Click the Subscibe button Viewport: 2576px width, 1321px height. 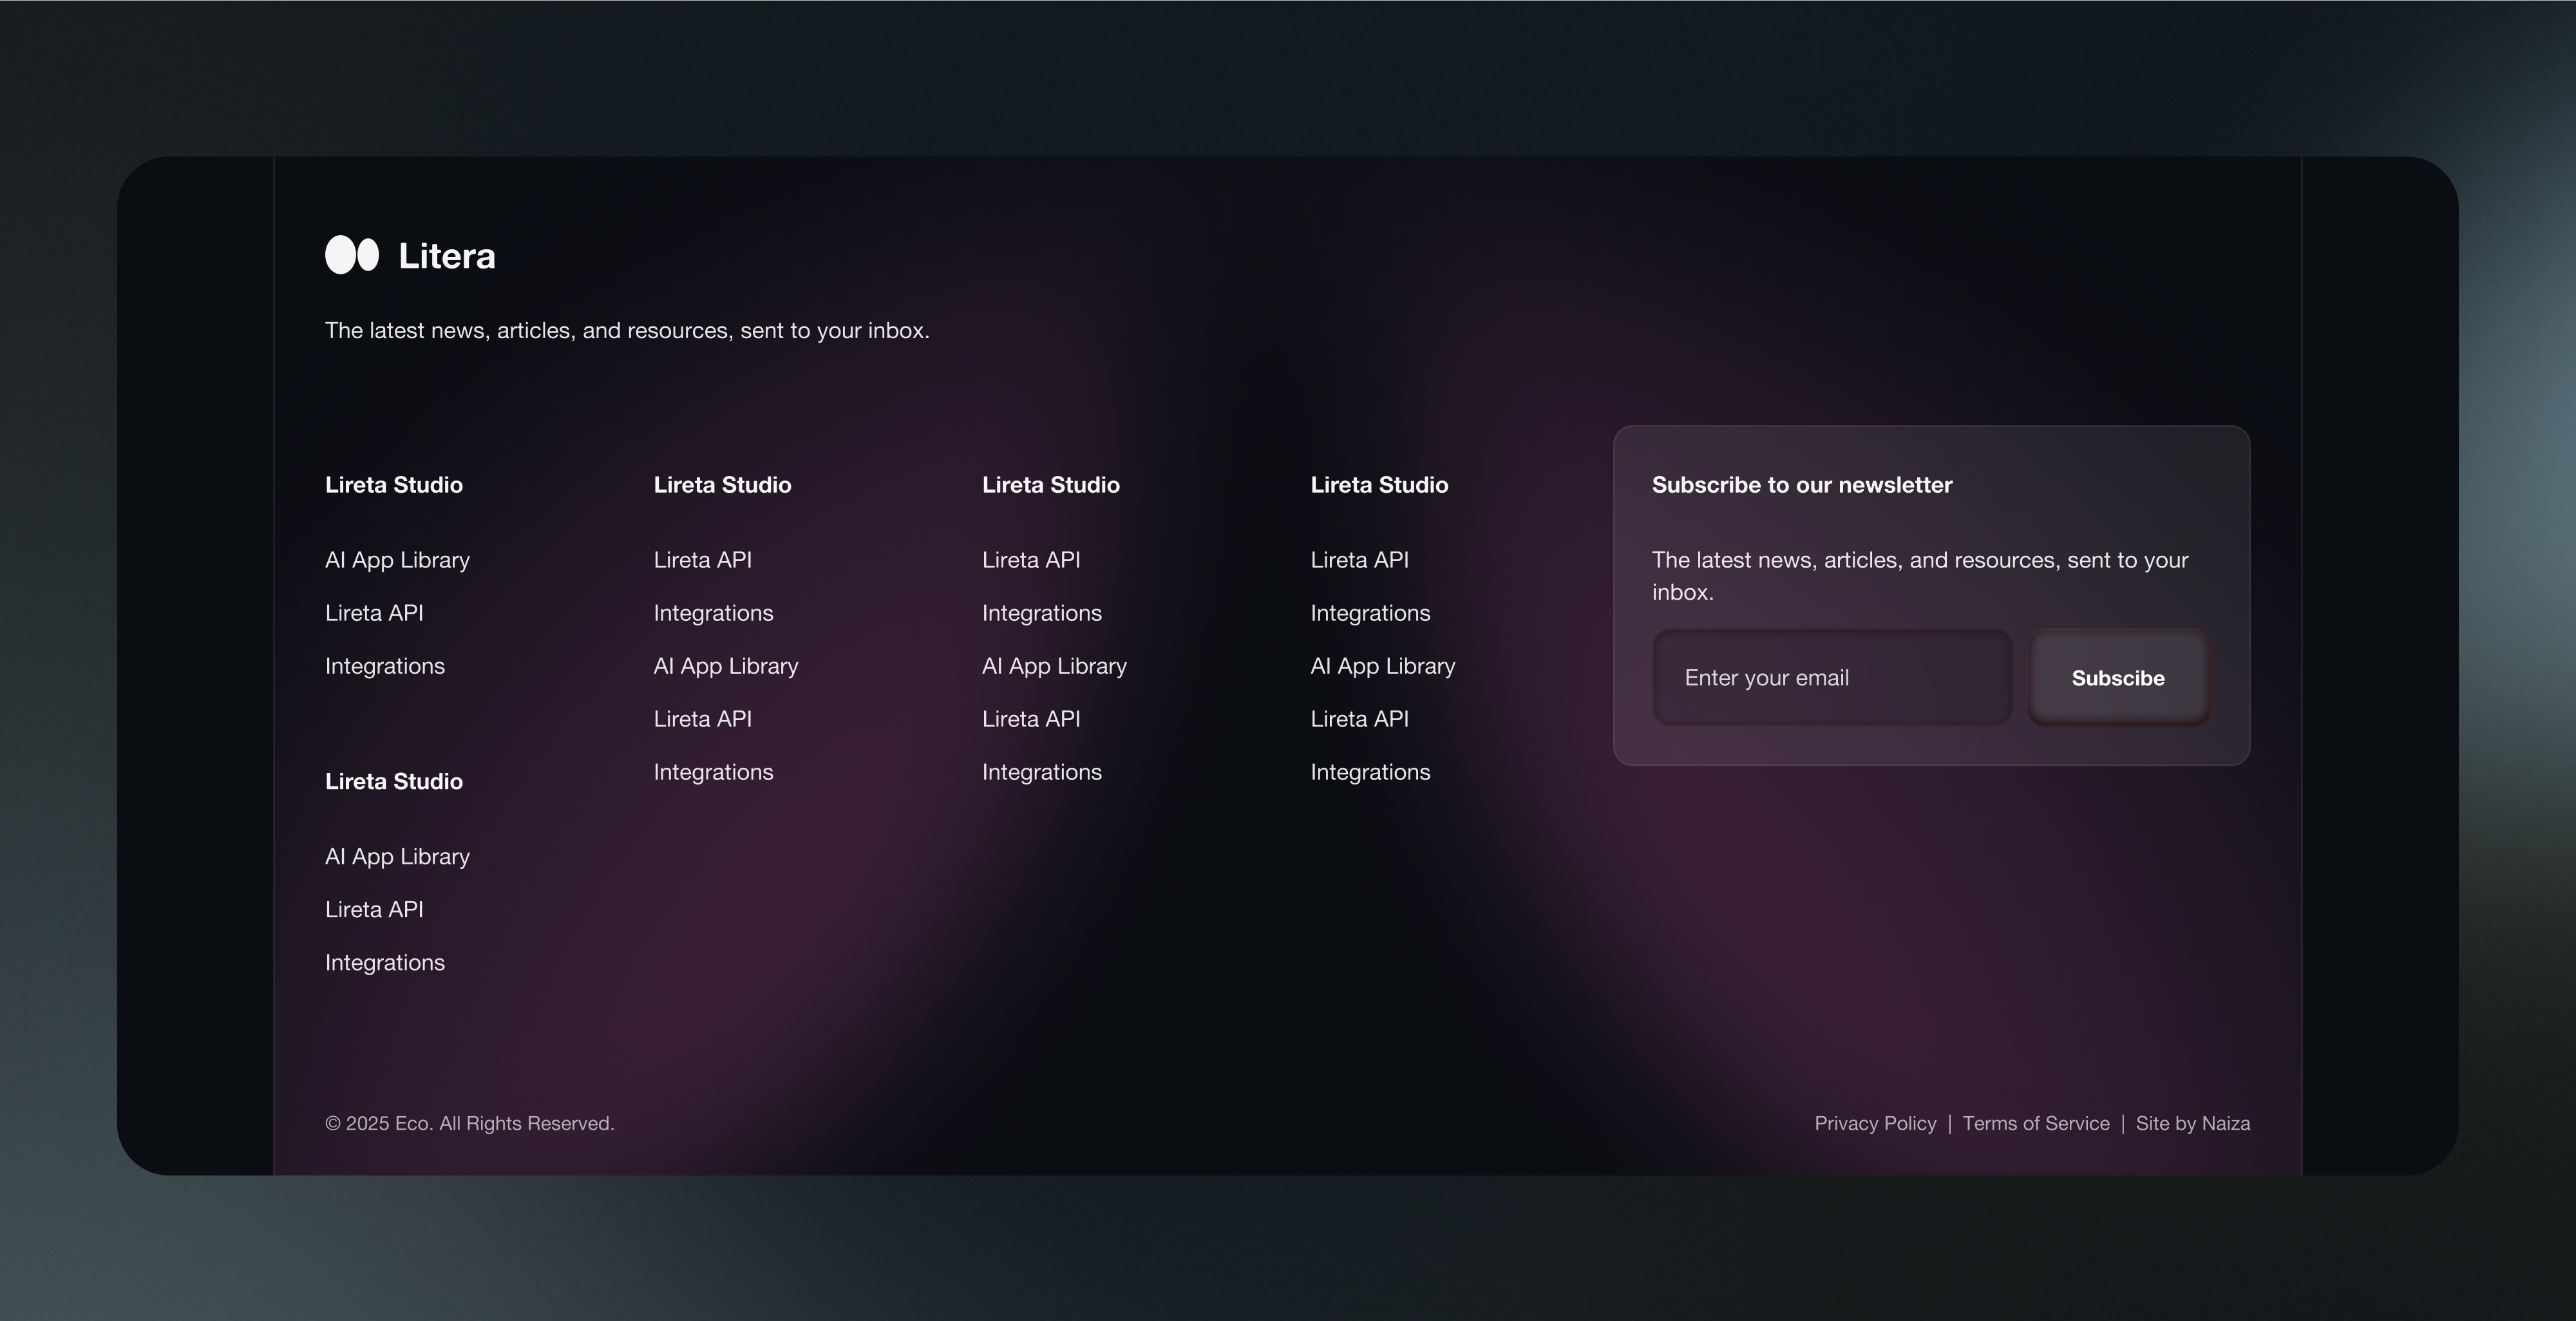pos(2118,678)
